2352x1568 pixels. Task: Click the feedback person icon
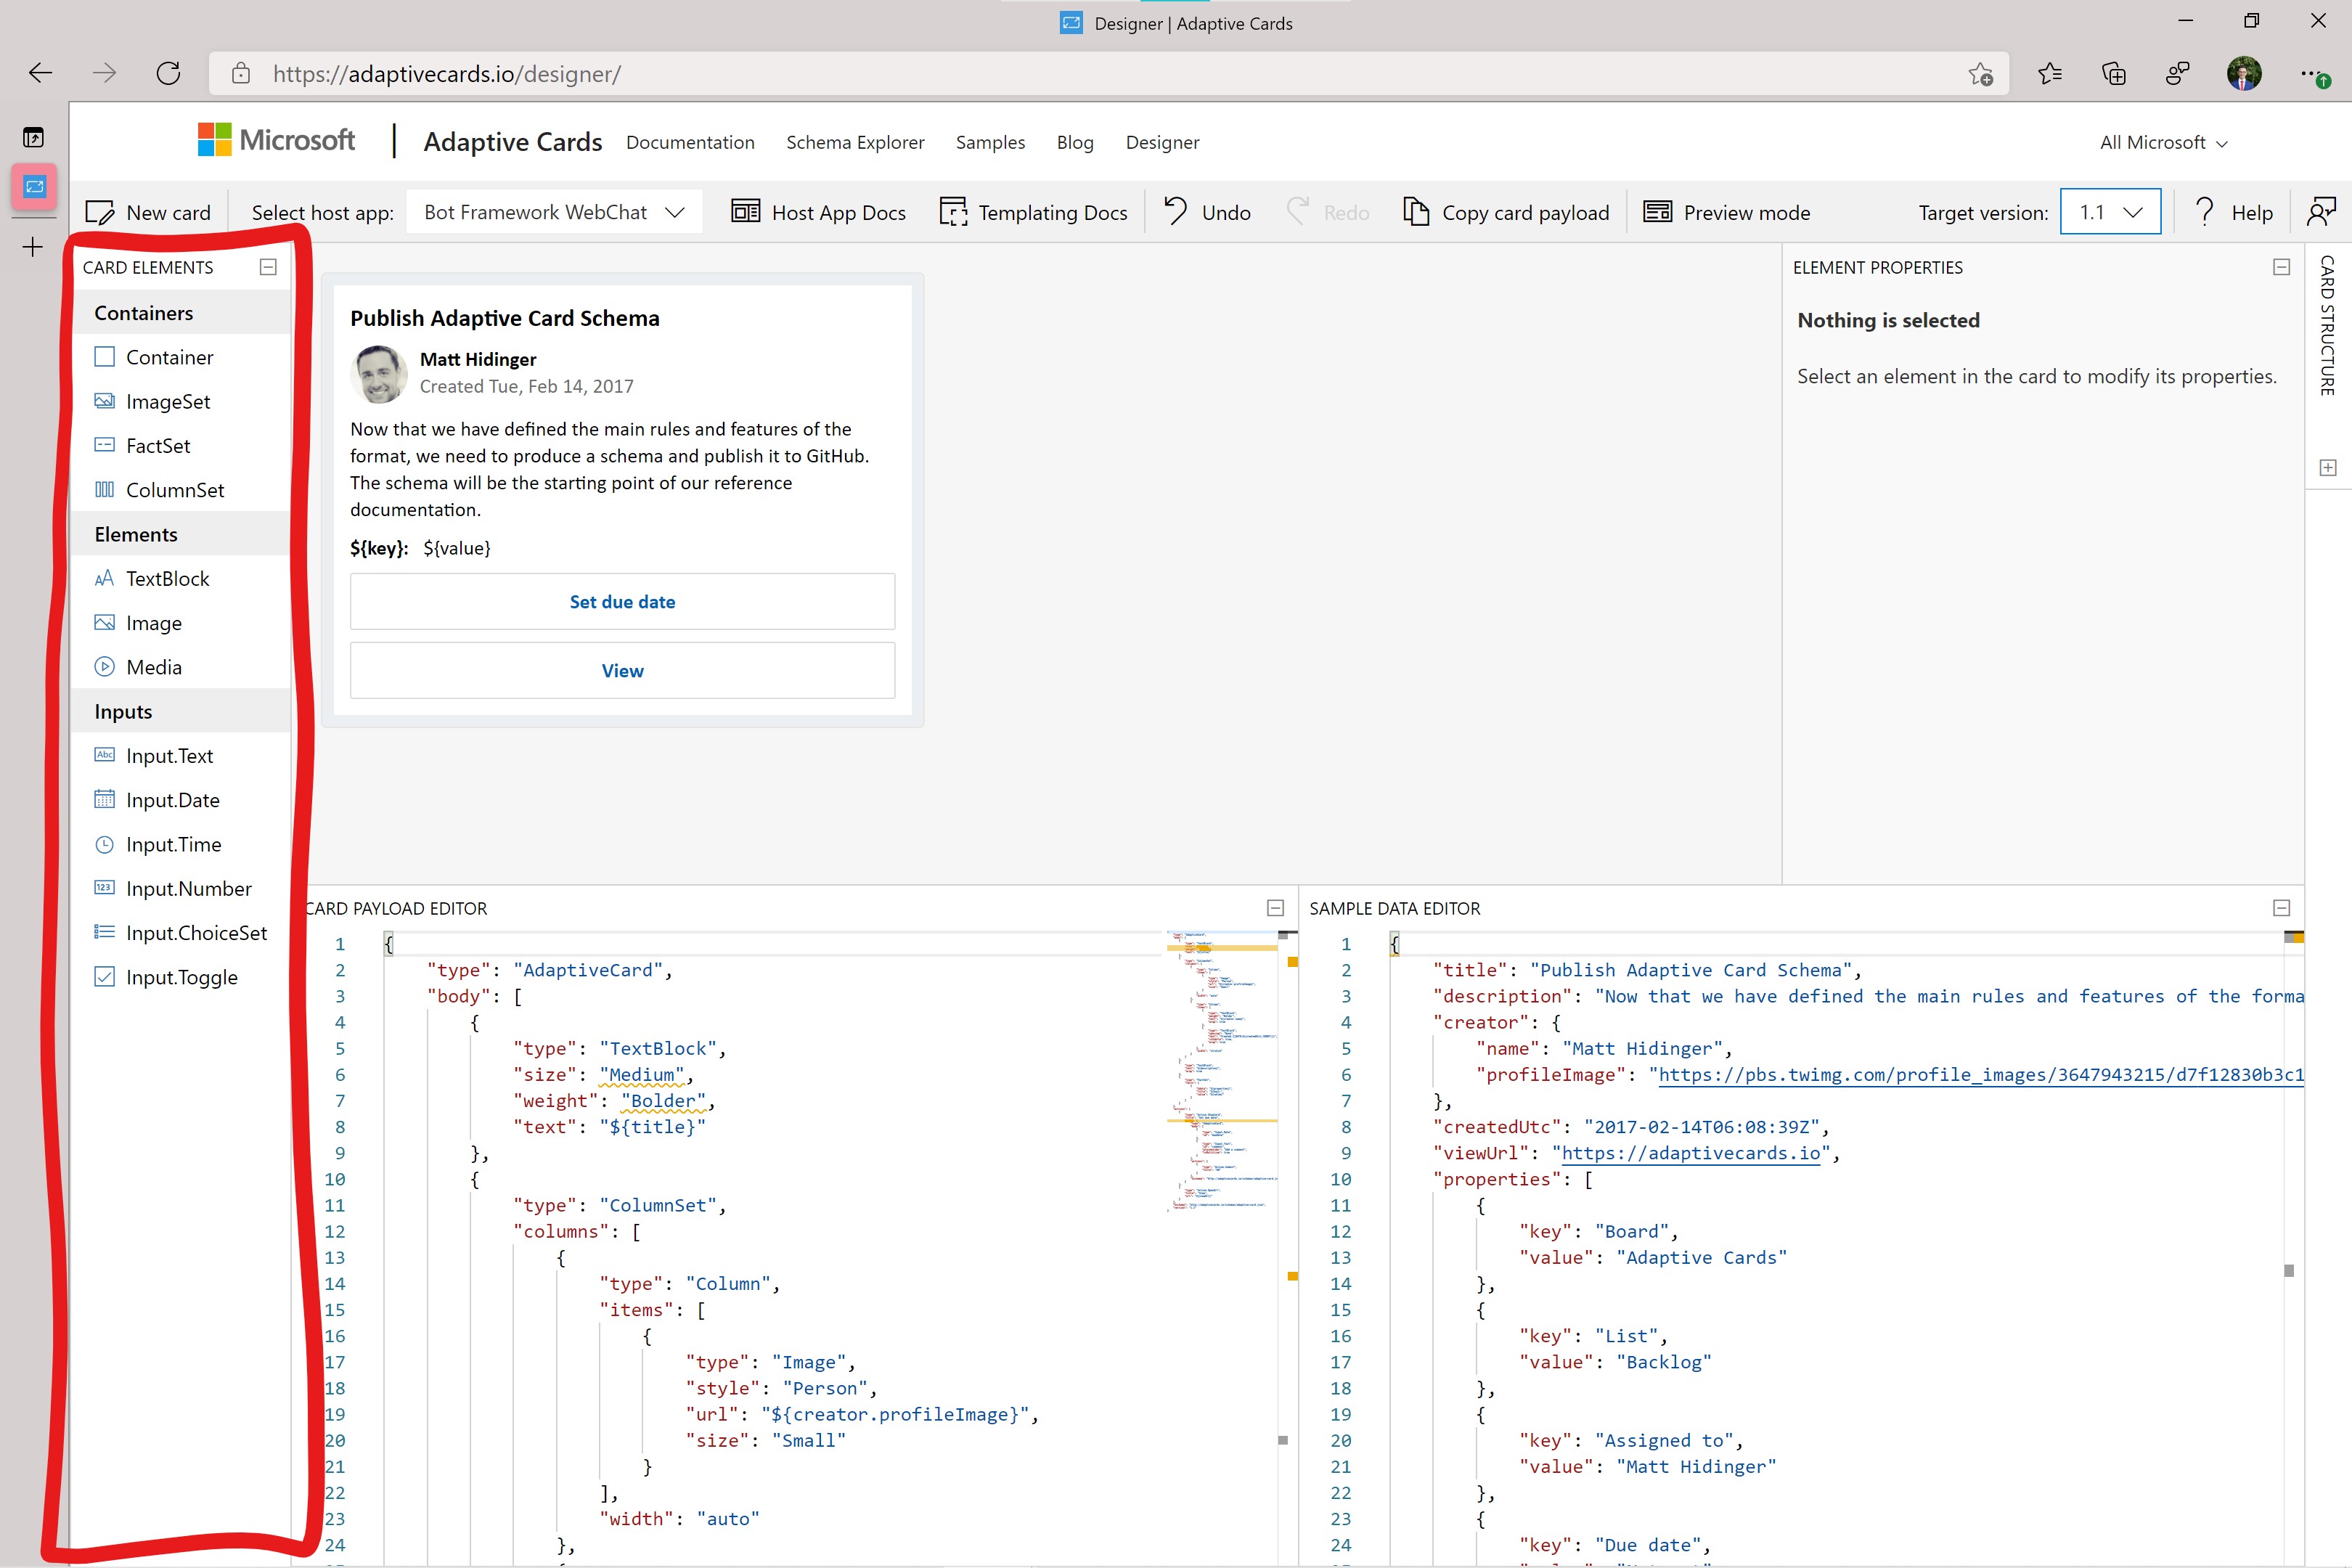tap(2320, 212)
